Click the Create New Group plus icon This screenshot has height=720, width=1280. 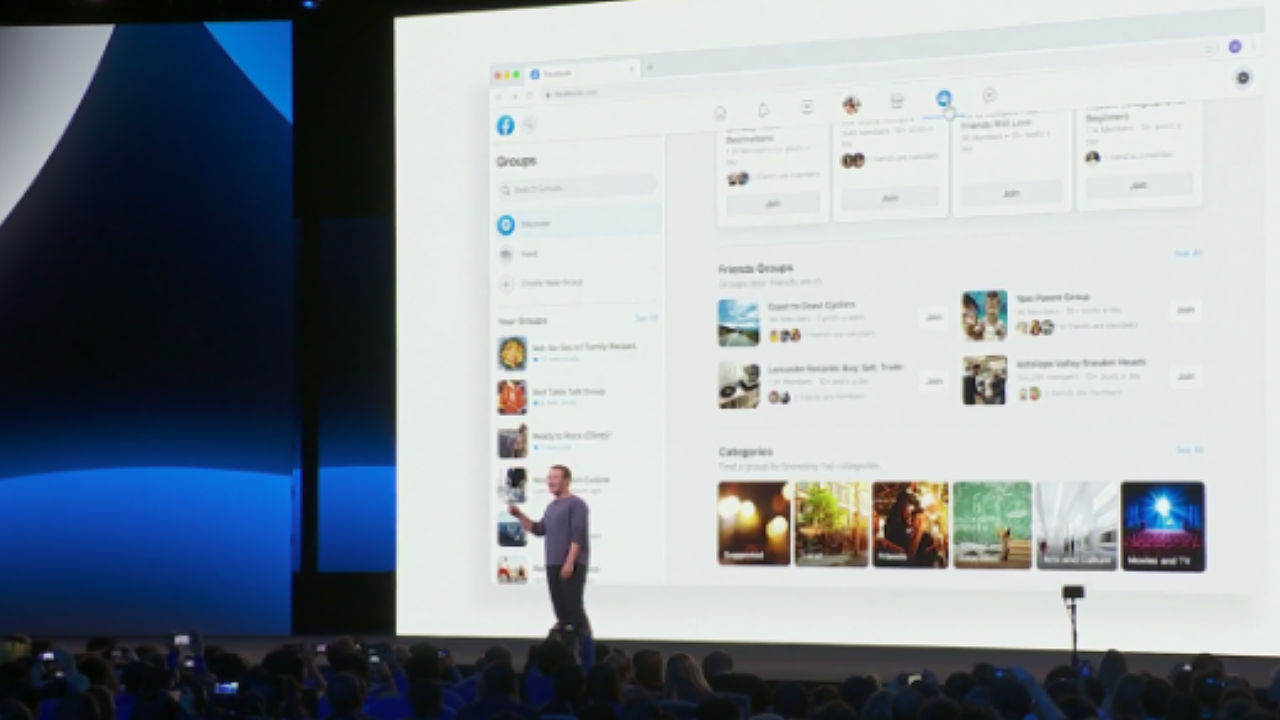pos(506,283)
